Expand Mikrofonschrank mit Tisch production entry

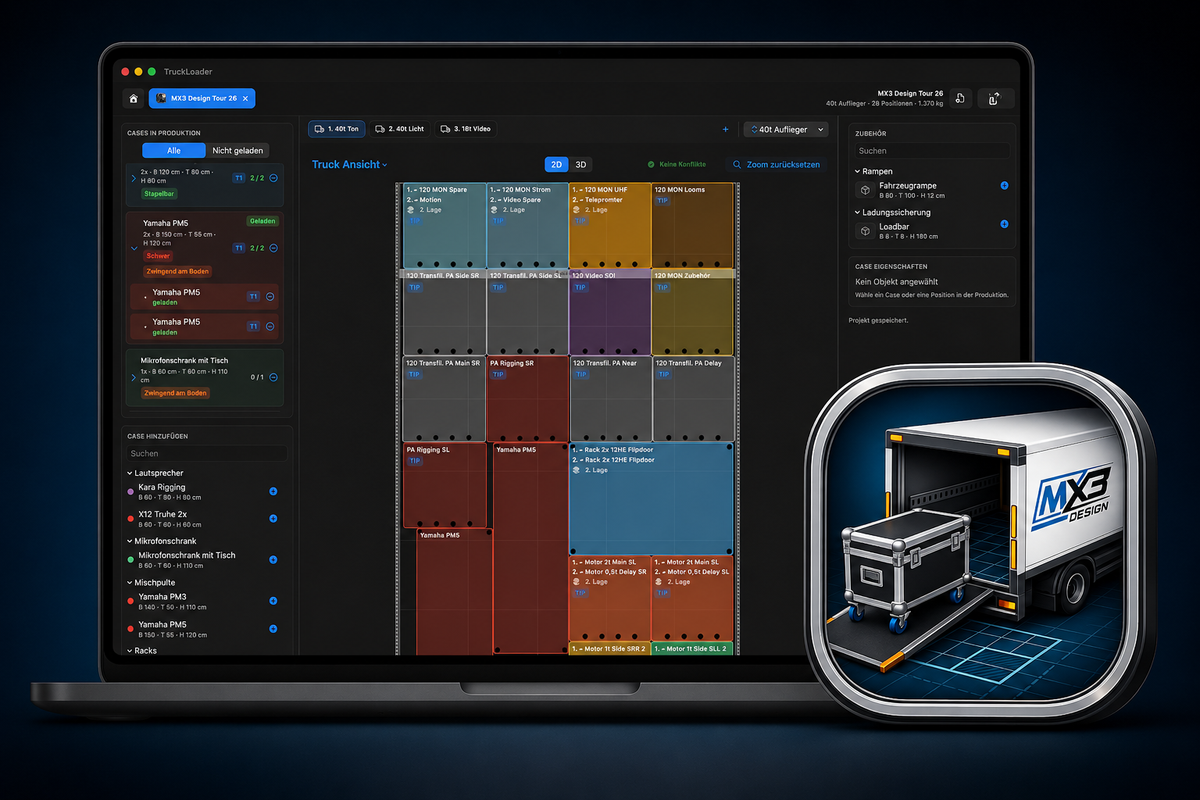click(133, 377)
